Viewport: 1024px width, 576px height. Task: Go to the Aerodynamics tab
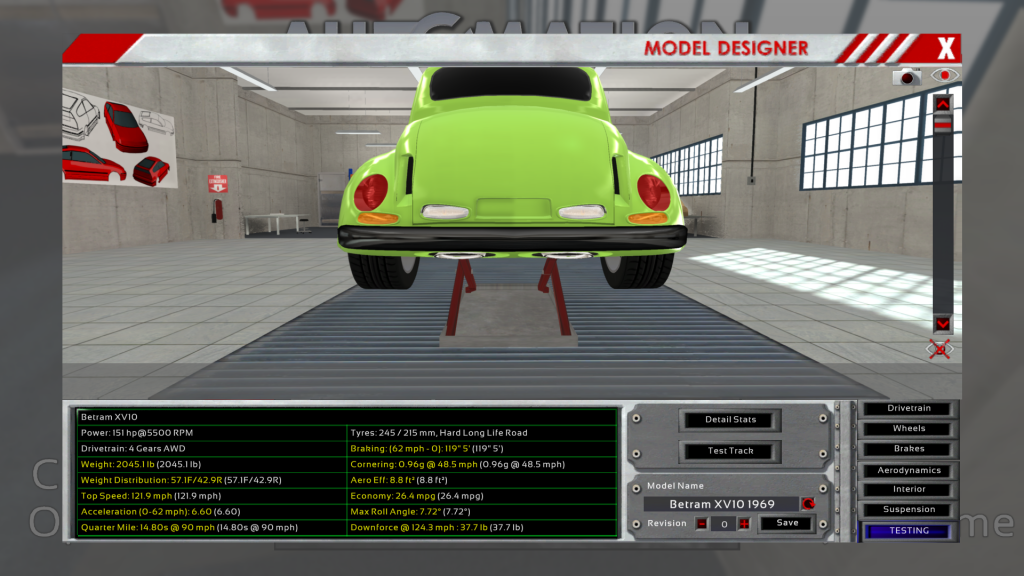click(x=909, y=470)
